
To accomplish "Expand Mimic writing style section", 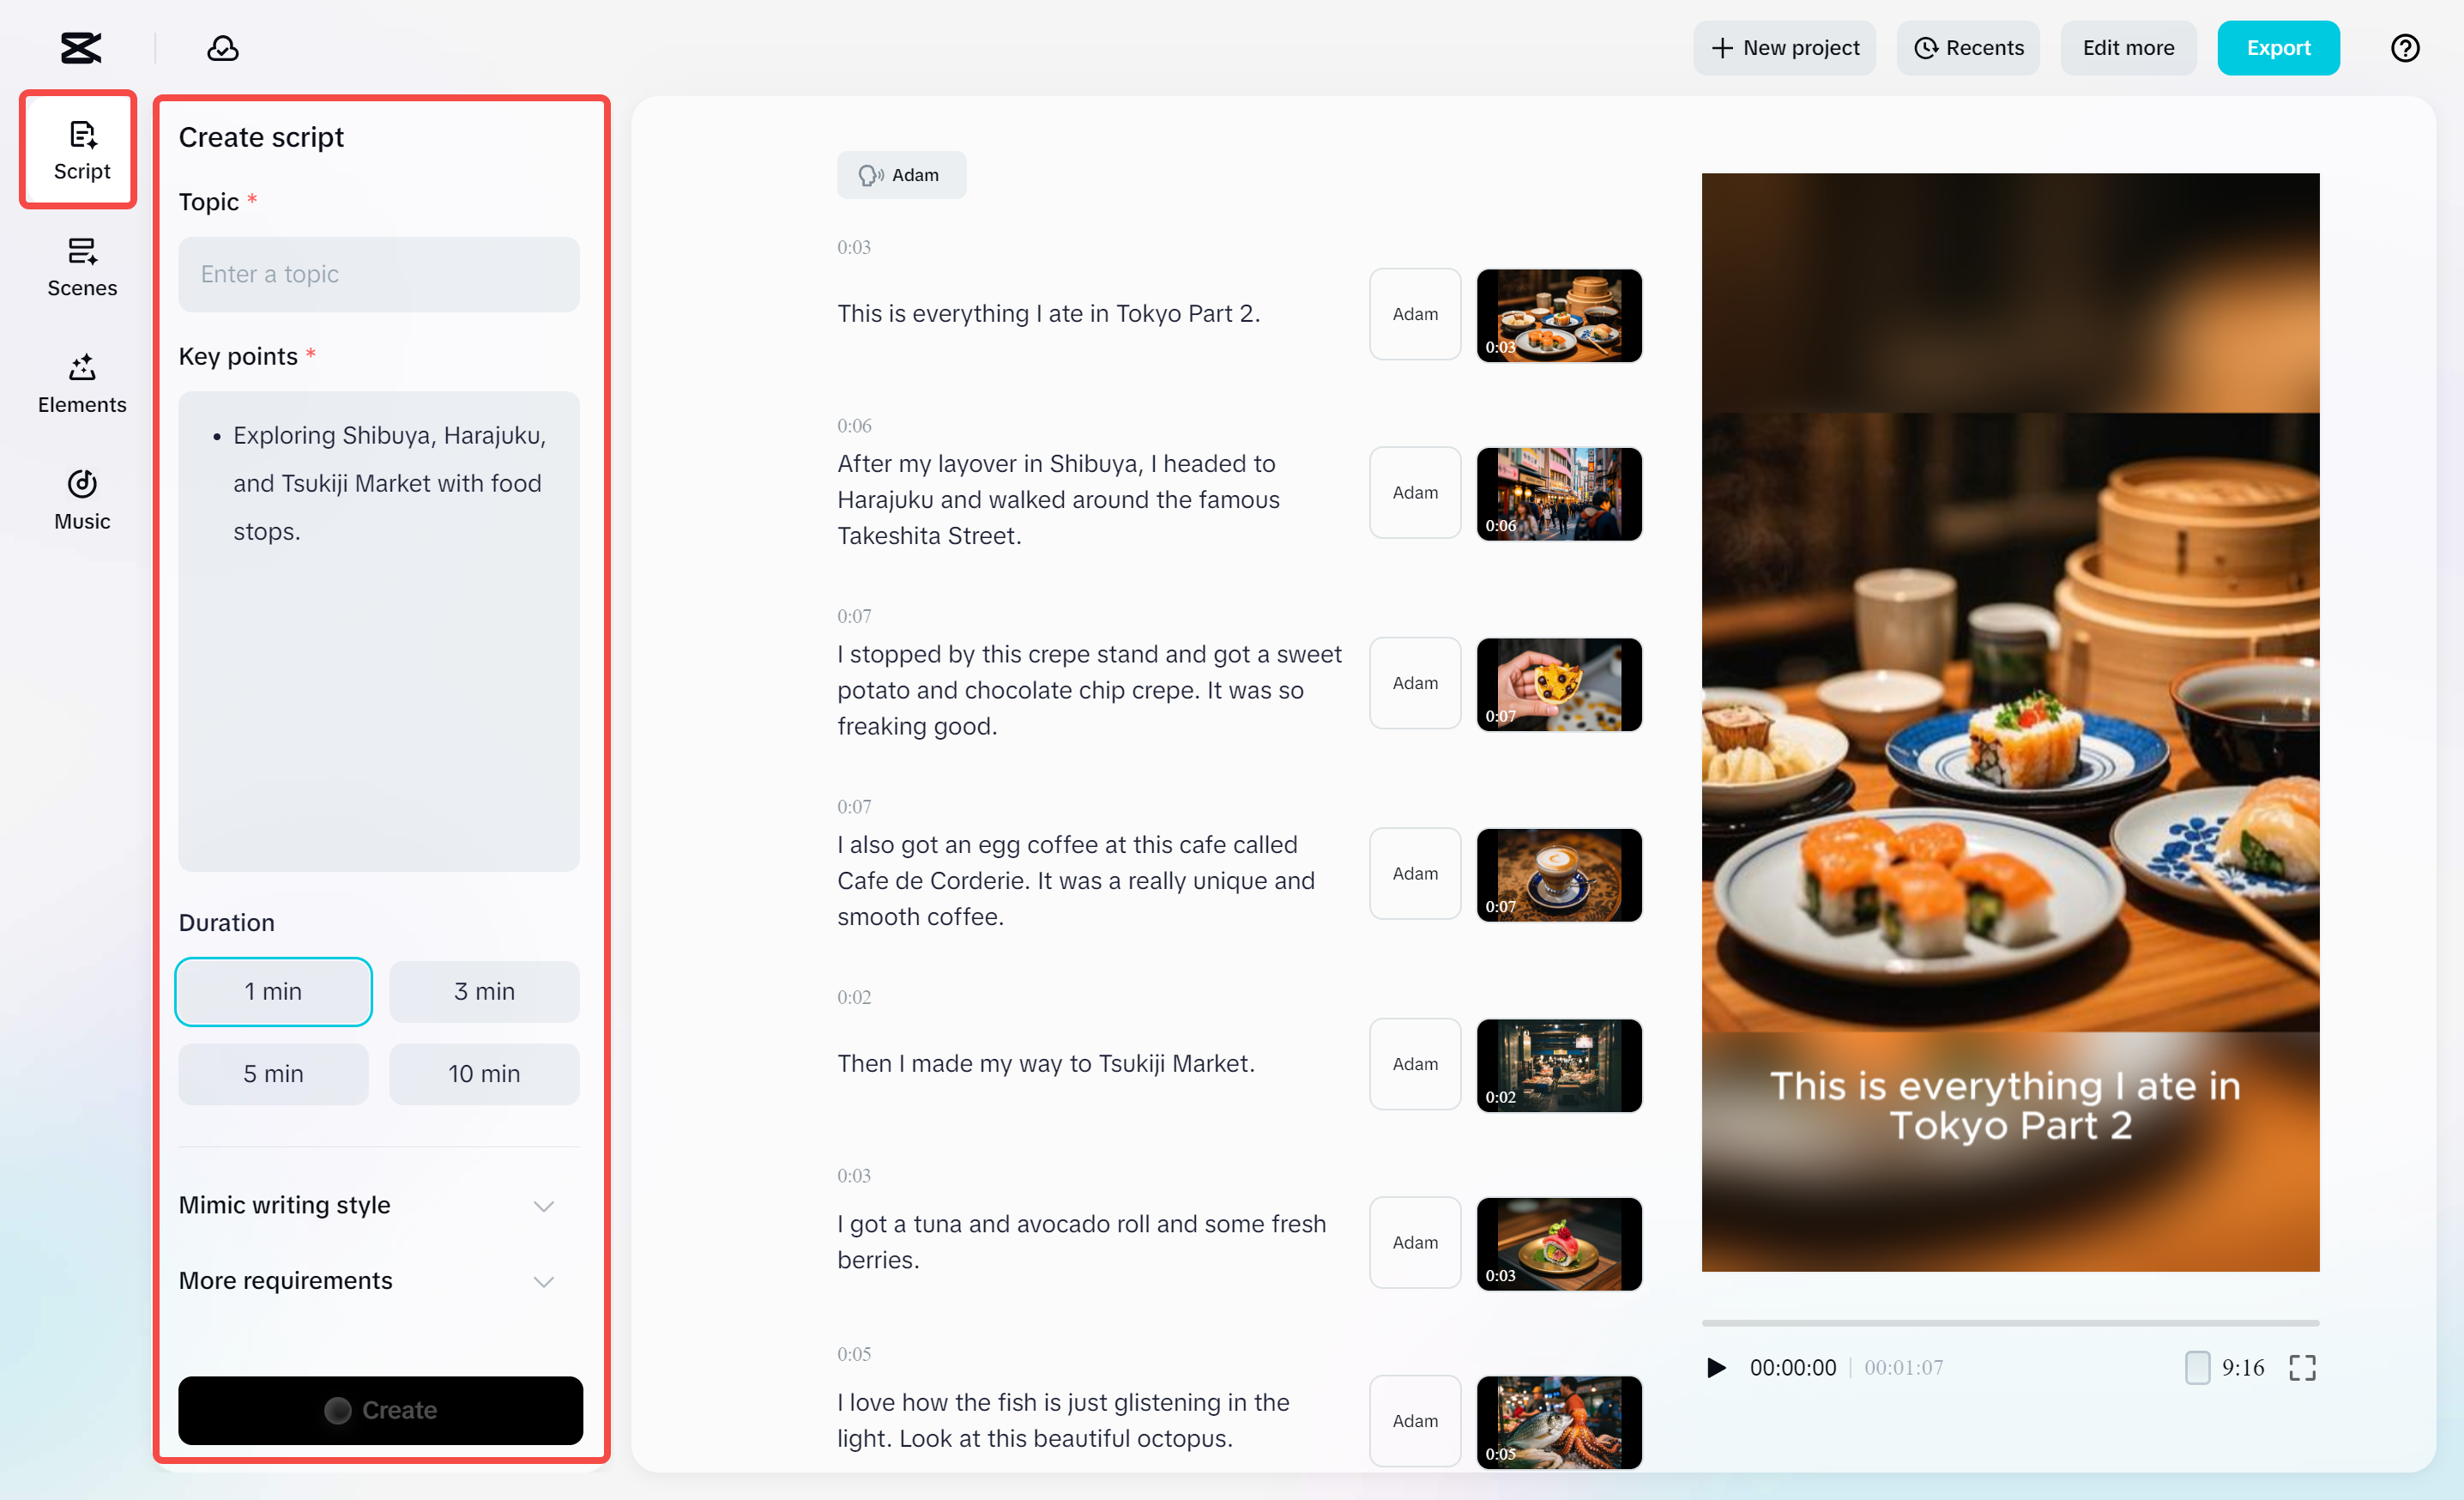I will (366, 1205).
